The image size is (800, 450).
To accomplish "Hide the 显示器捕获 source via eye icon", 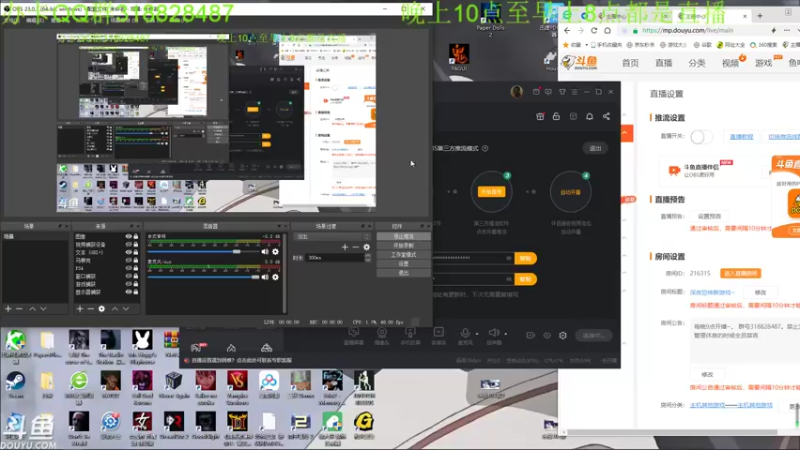I will (x=129, y=292).
